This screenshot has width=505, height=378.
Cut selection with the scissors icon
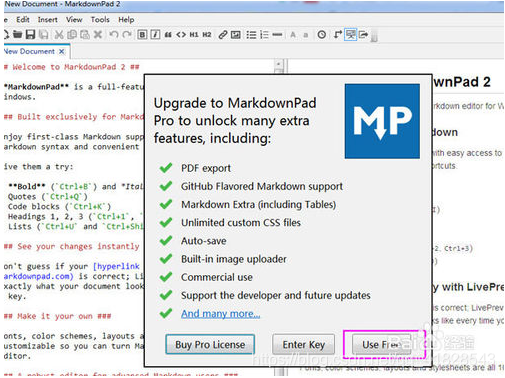59,35
